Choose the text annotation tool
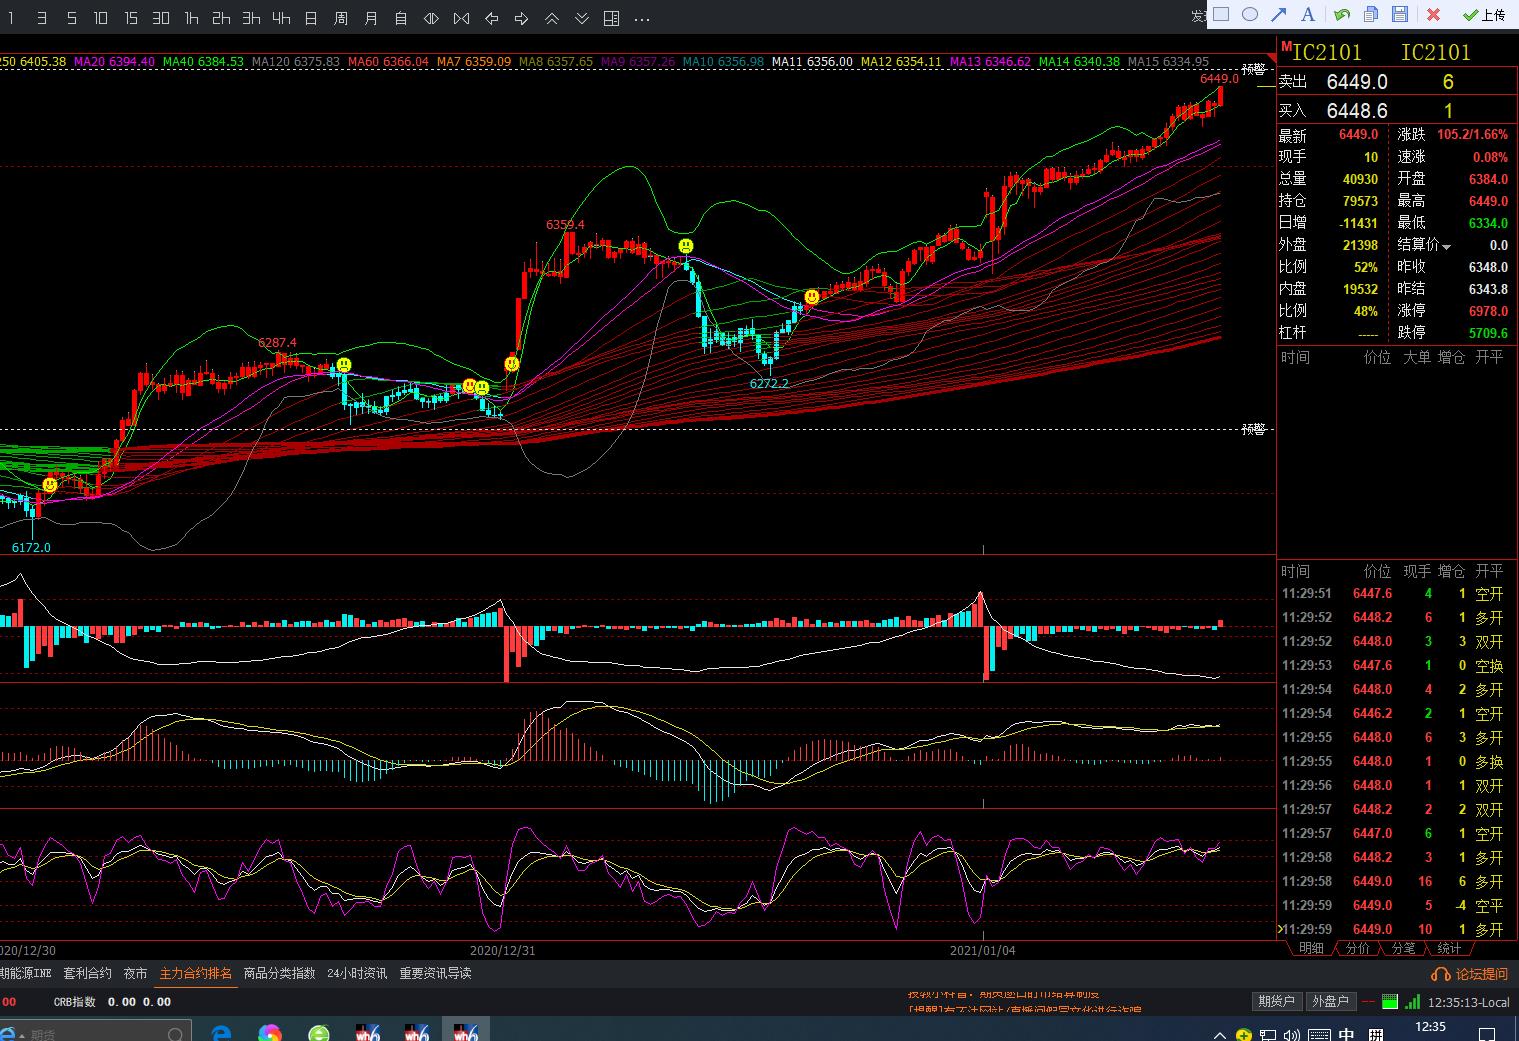 pyautogui.click(x=1308, y=14)
